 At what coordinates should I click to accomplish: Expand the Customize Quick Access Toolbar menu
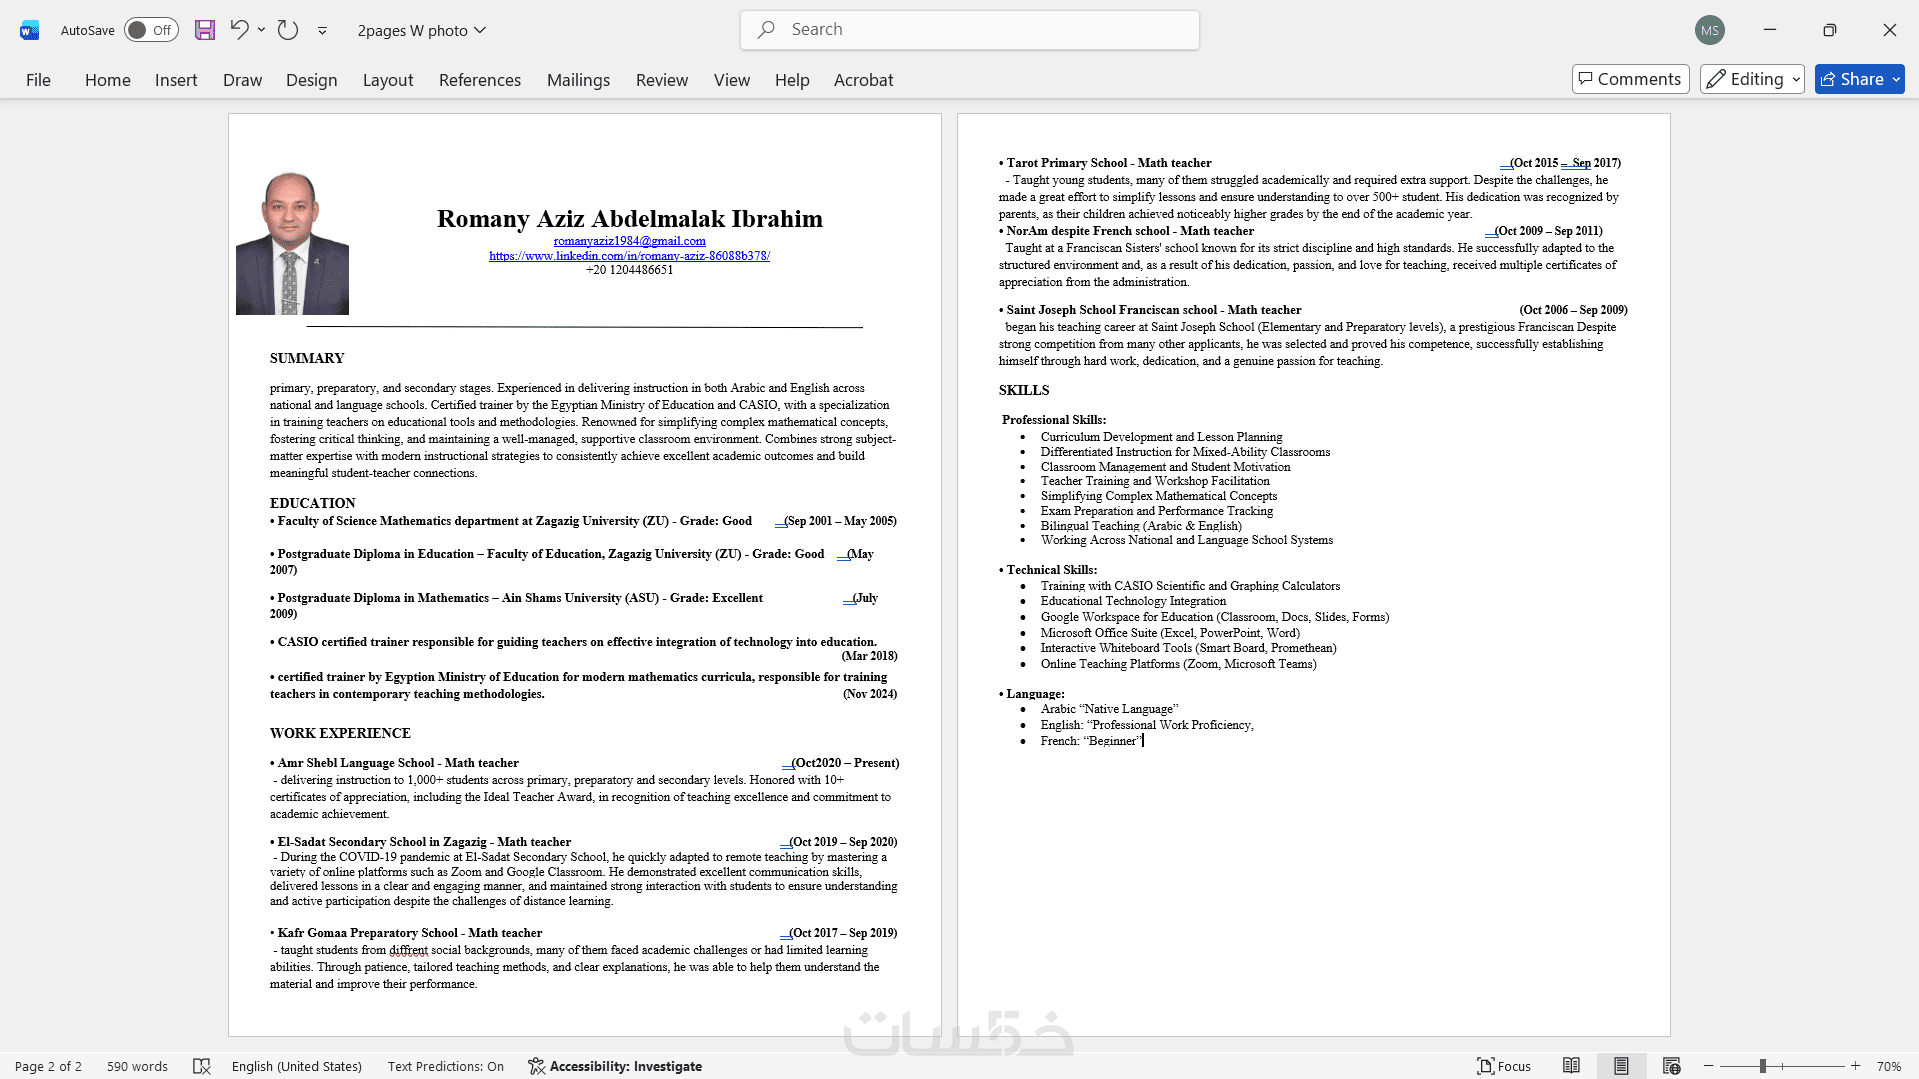(322, 31)
